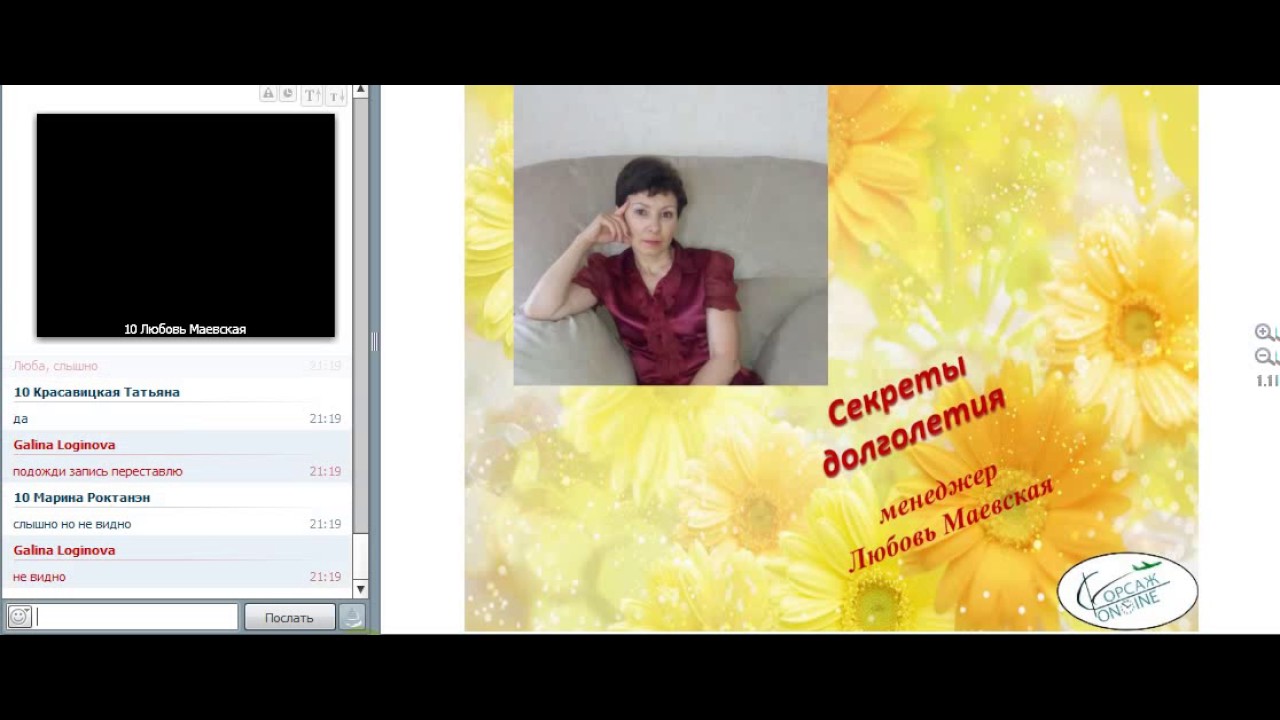Click the message 'да' in chat
1280x720 pixels.
(x=20, y=419)
